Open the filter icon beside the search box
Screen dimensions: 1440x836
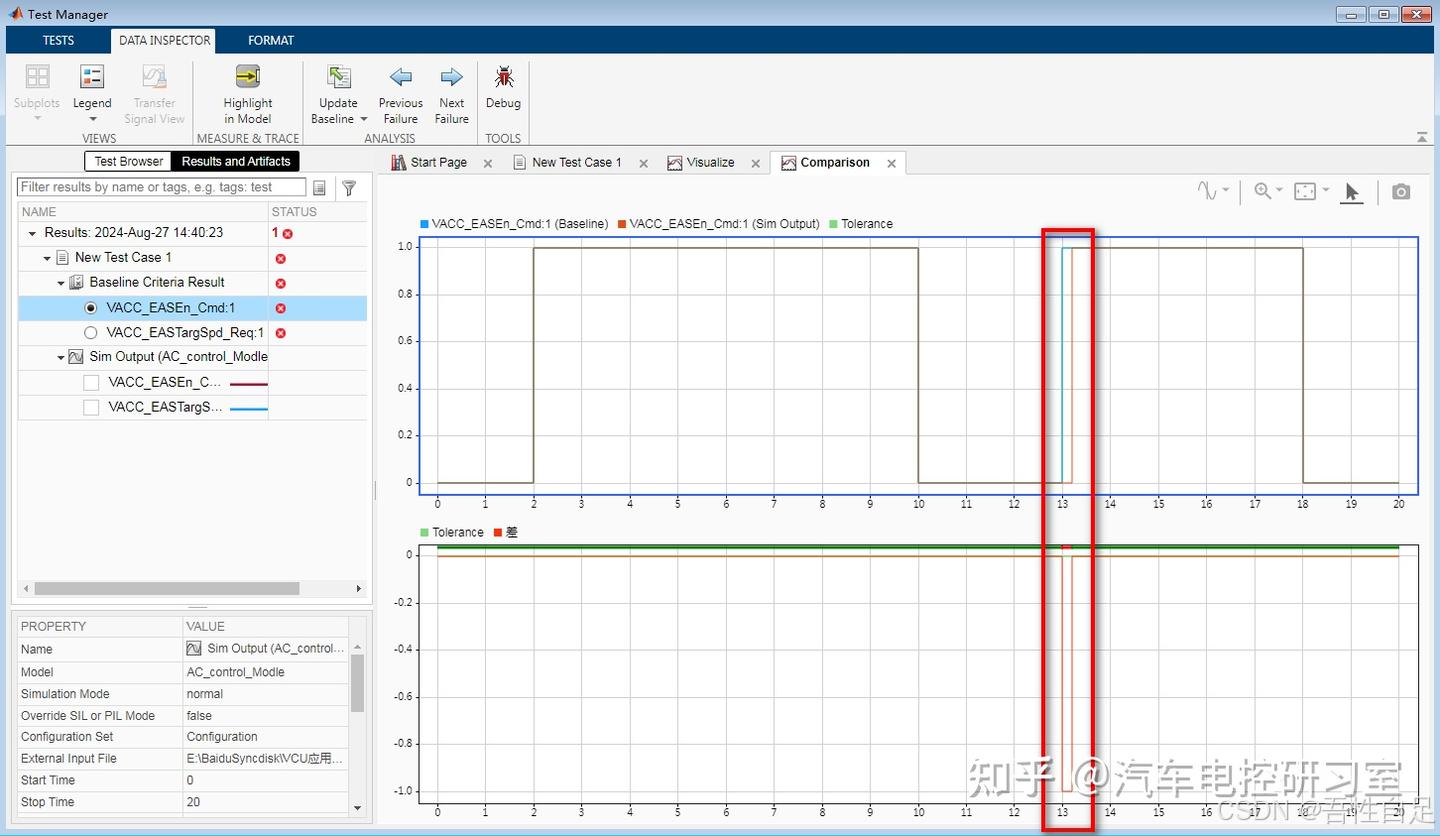click(348, 187)
